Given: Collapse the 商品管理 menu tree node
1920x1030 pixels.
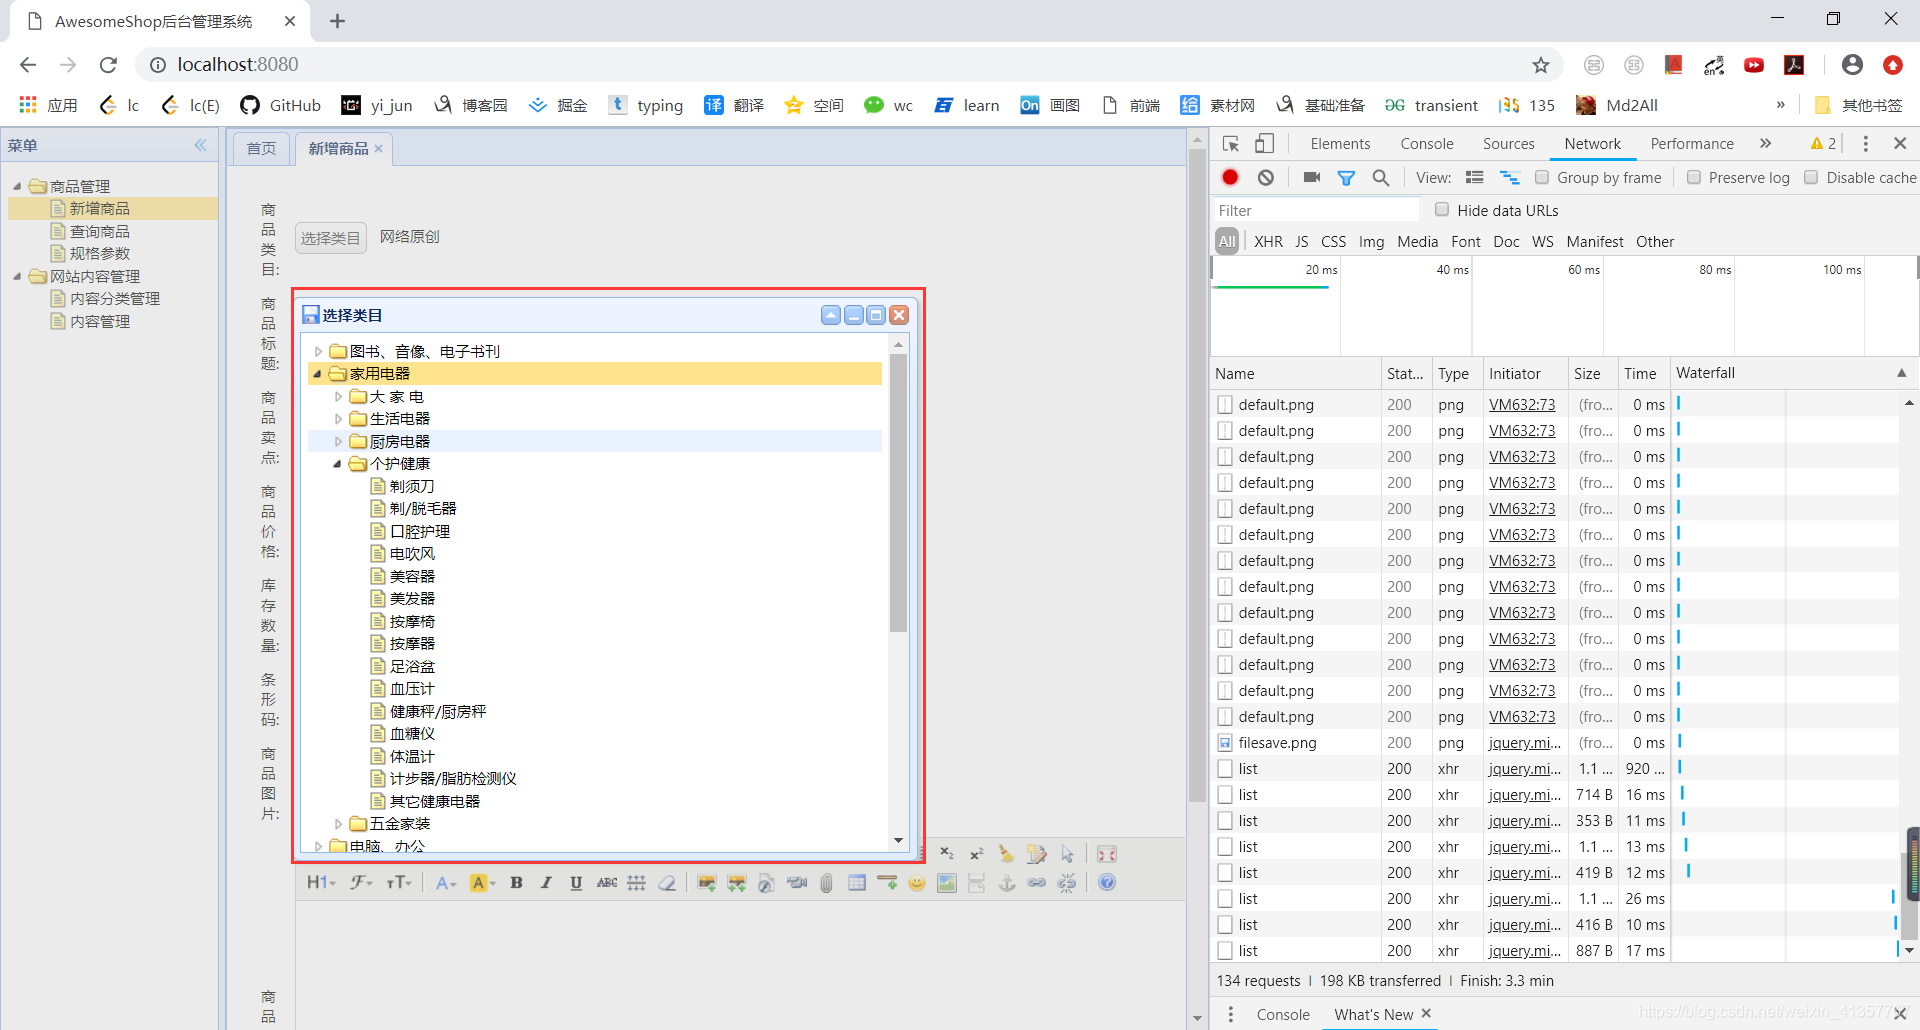Looking at the screenshot, I should (17, 186).
